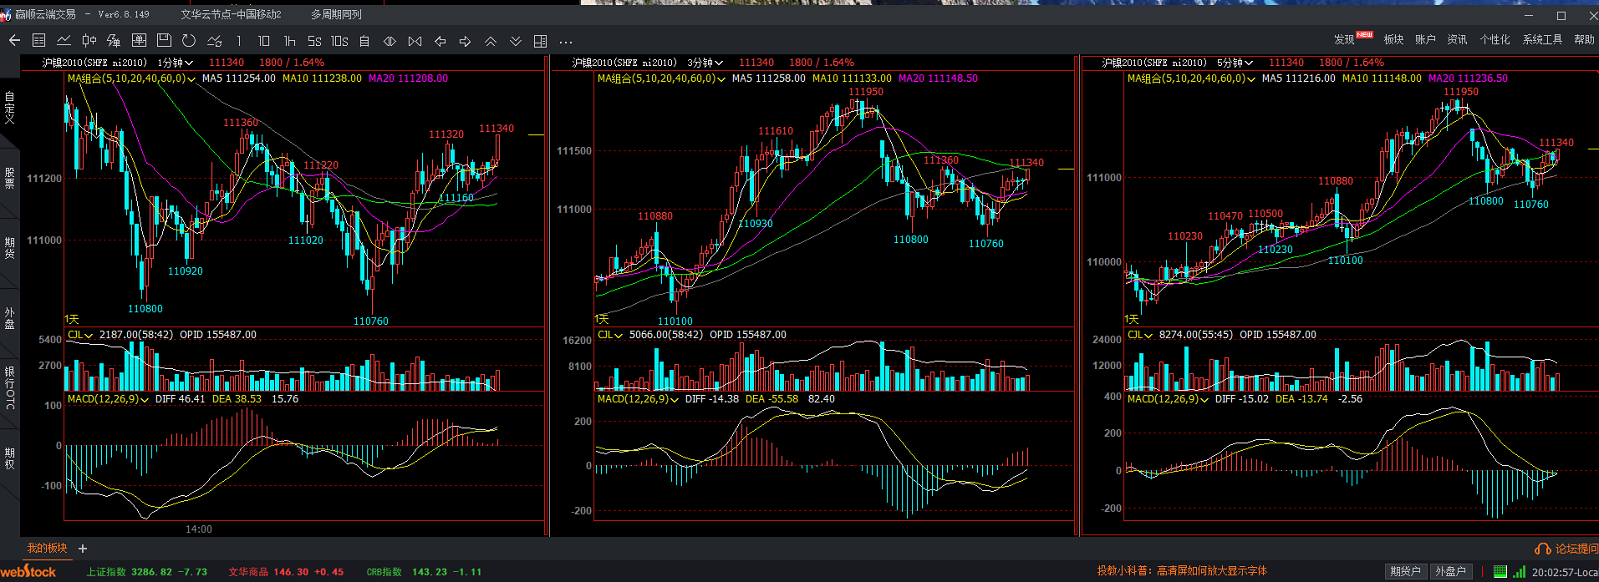The width and height of the screenshot is (1599, 582).
Task: Open the 系统工具 menu
Action: coord(1542,40)
